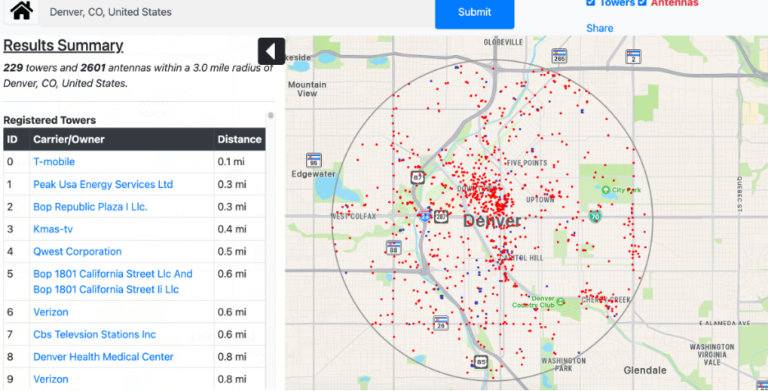Open Bop Republic Plaza I Llc. tower
768x391 pixels.
90,207
